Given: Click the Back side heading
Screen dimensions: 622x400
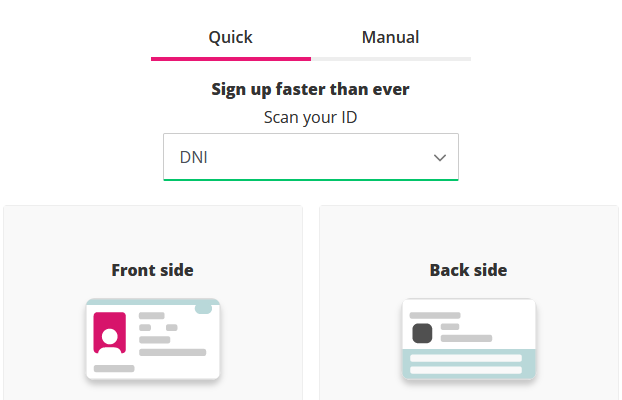Looking at the screenshot, I should click(x=468, y=270).
